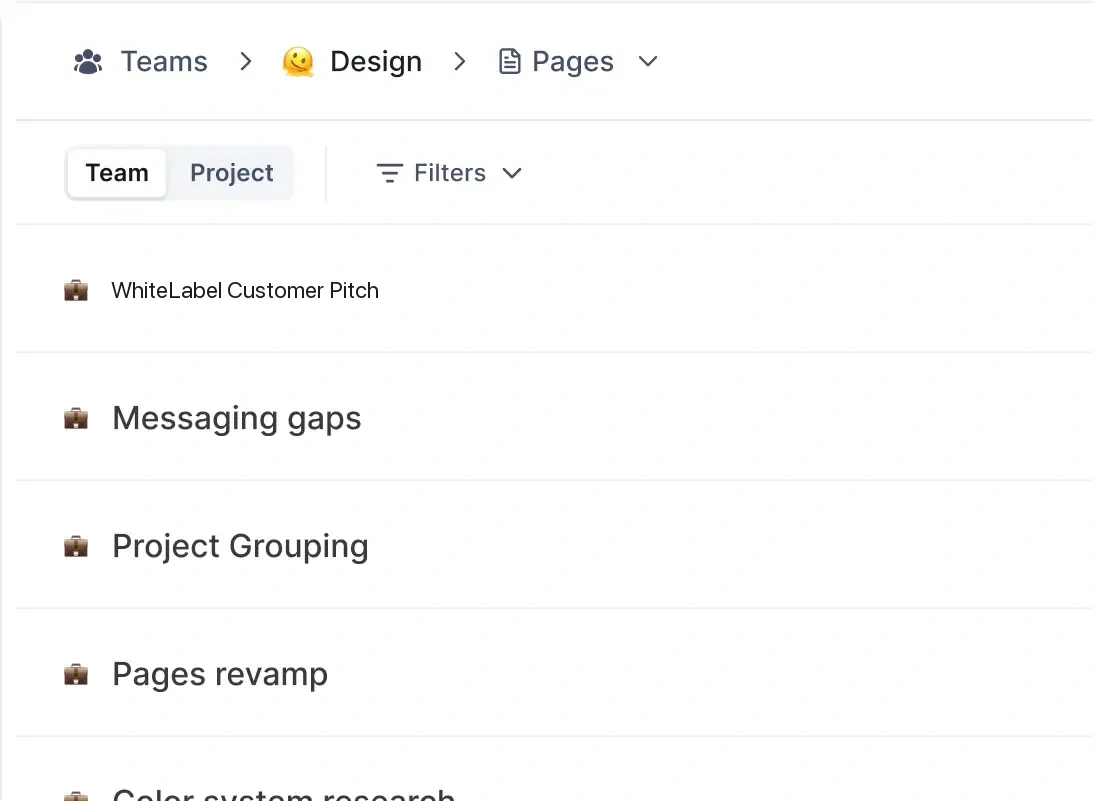
Task: Click chevron separator after Design breadcrumb
Action: click(459, 62)
